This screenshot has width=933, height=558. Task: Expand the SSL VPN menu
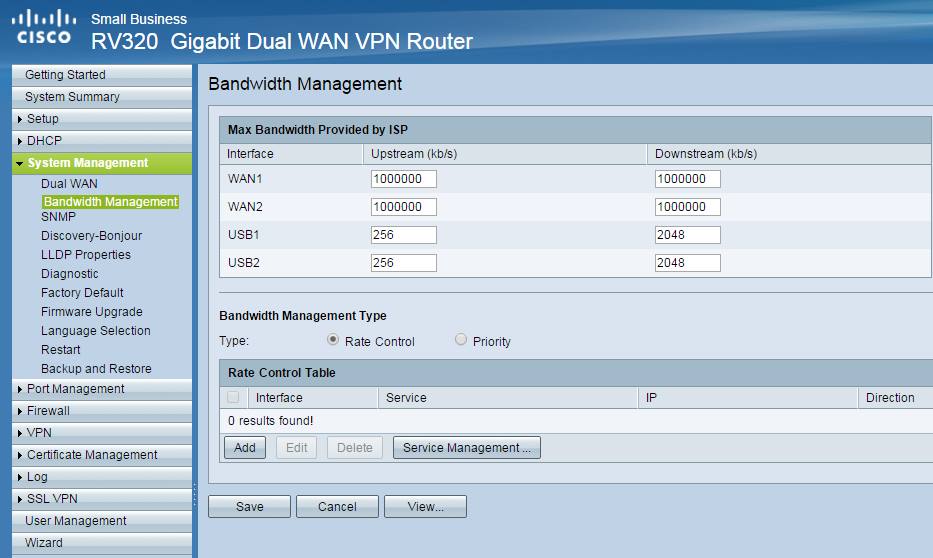pos(102,499)
